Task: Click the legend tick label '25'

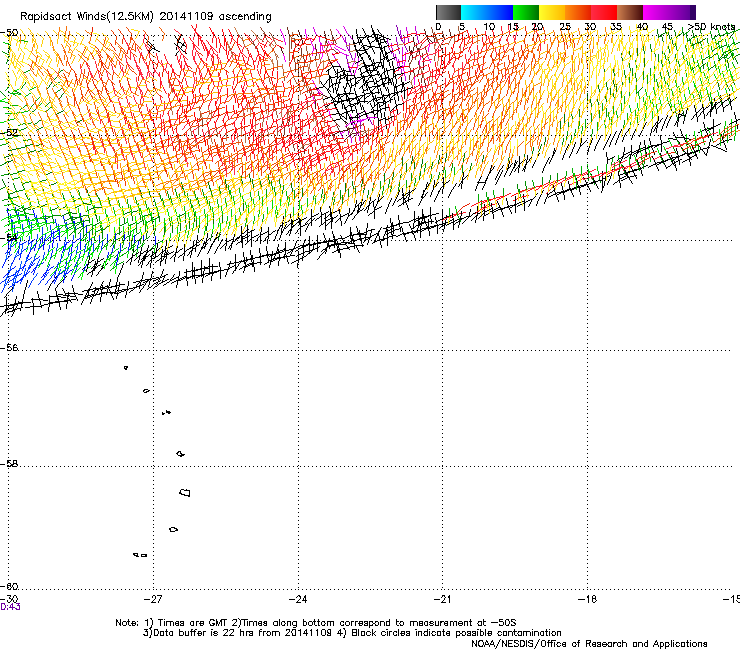Action: tap(565, 26)
